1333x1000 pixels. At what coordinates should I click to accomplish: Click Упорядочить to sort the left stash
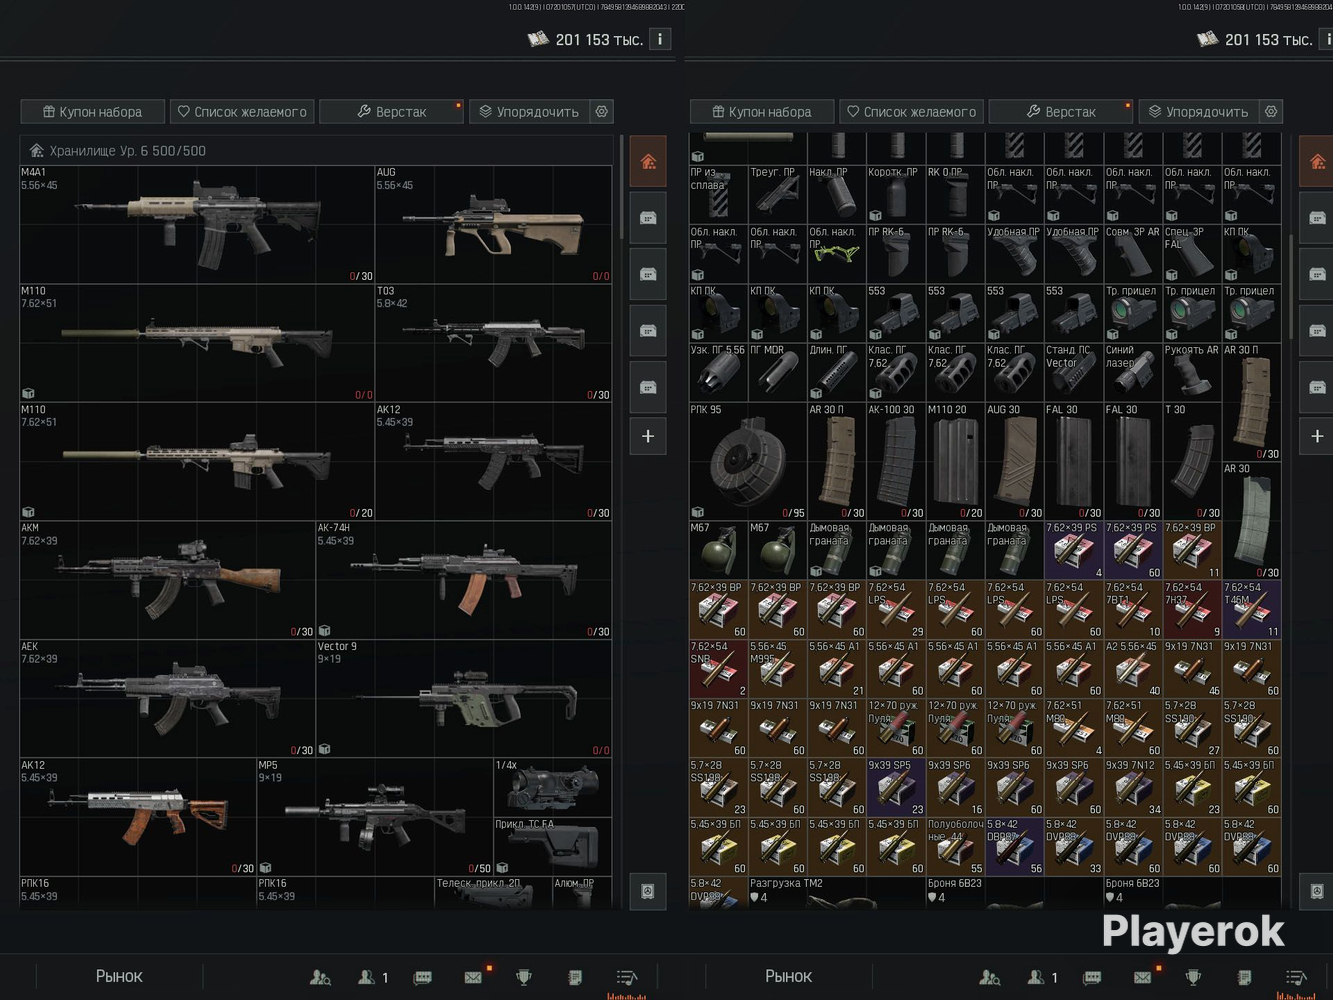[x=529, y=112]
